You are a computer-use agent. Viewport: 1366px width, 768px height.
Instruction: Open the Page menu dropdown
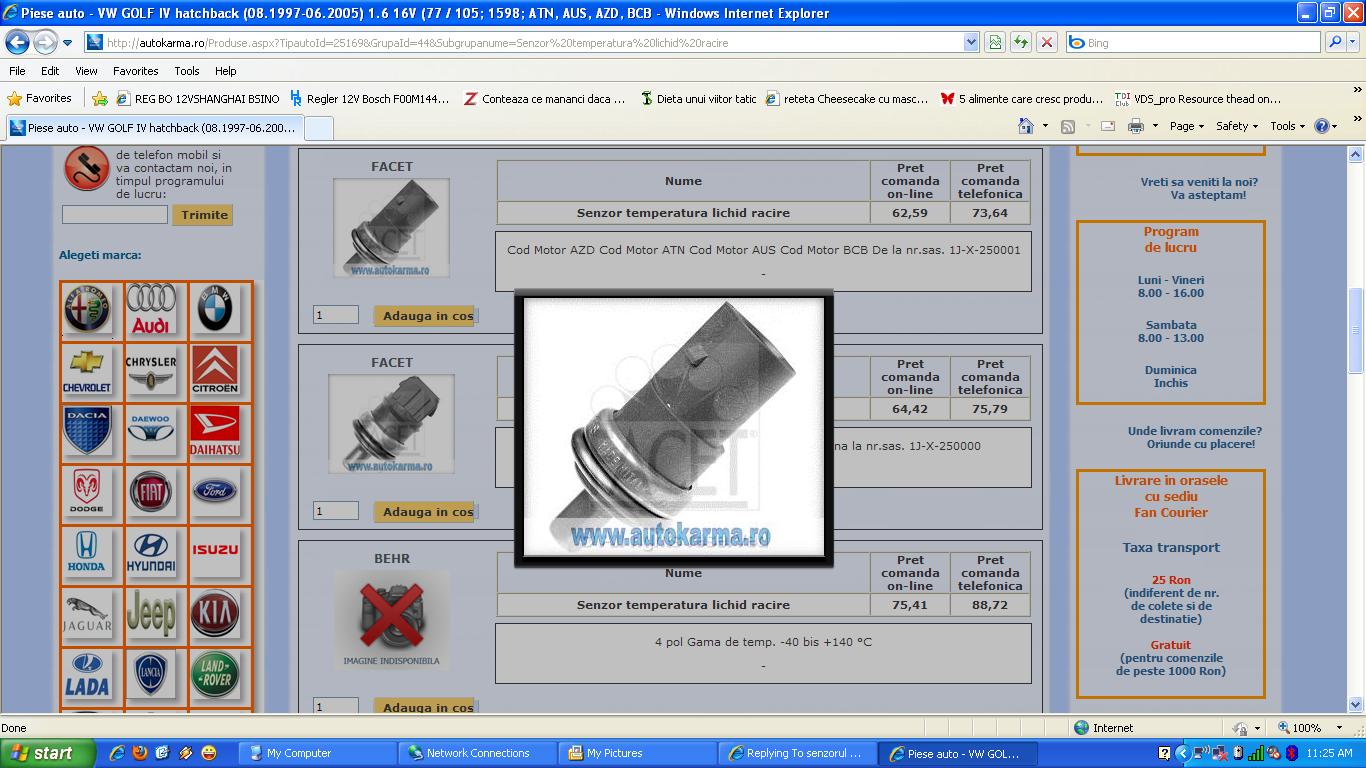[1186, 126]
